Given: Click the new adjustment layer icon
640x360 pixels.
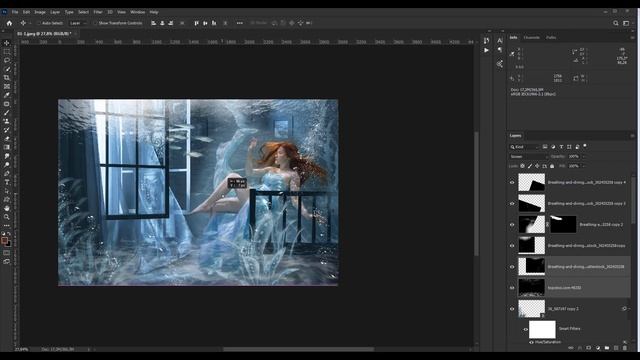Looking at the screenshot, I should pyautogui.click(x=598, y=348).
